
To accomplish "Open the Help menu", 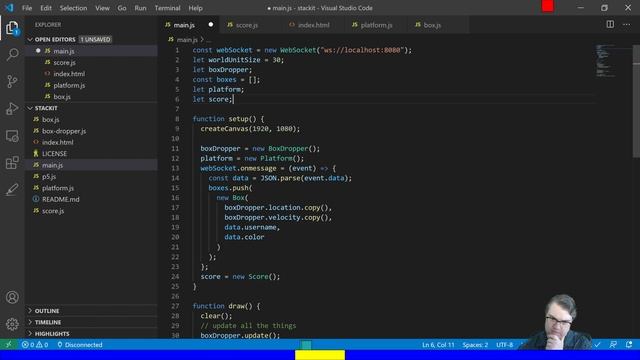I will click(x=195, y=8).
